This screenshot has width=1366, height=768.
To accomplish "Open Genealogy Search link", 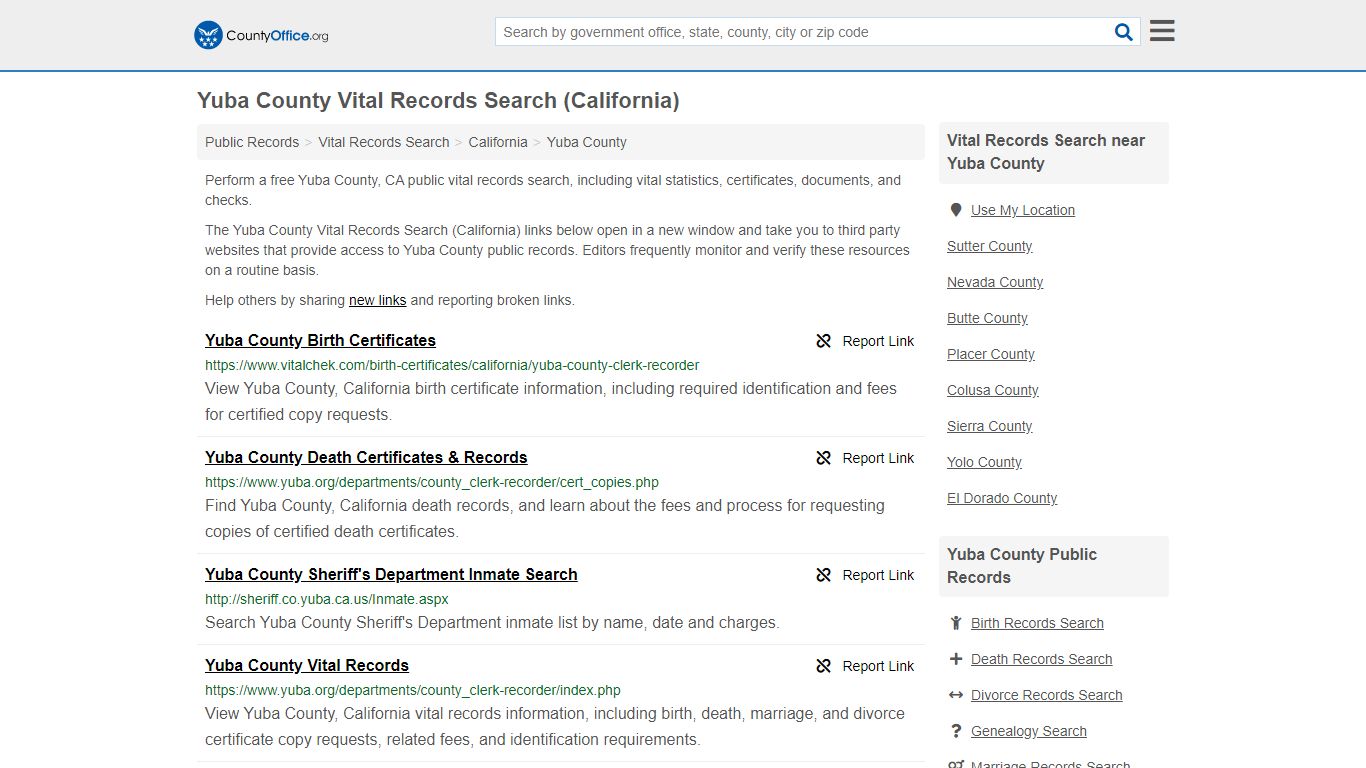I will pyautogui.click(x=1029, y=731).
